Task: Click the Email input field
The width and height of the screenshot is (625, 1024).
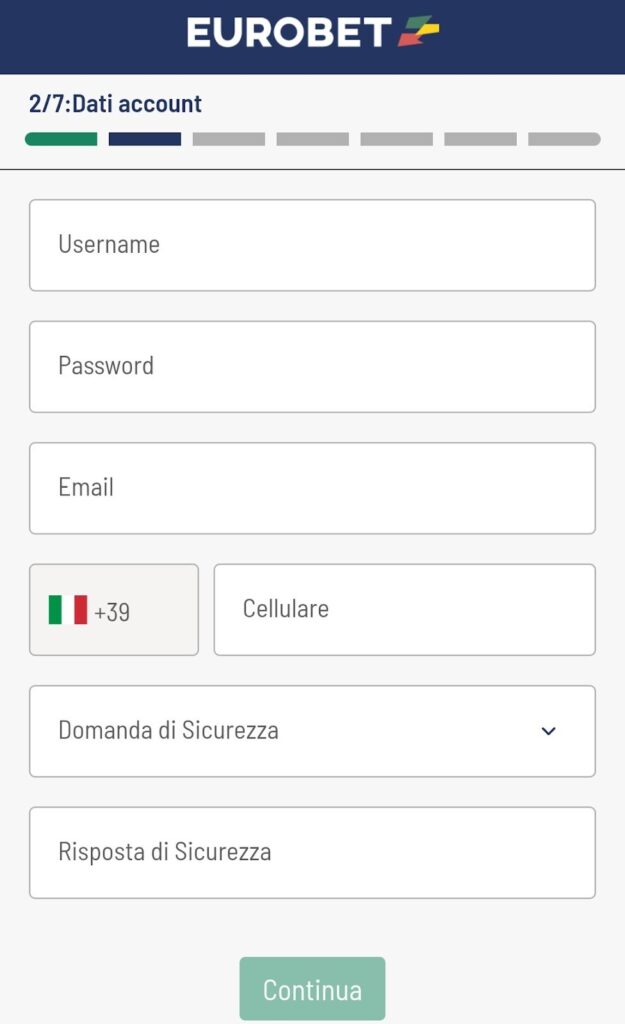Action: coord(312,487)
